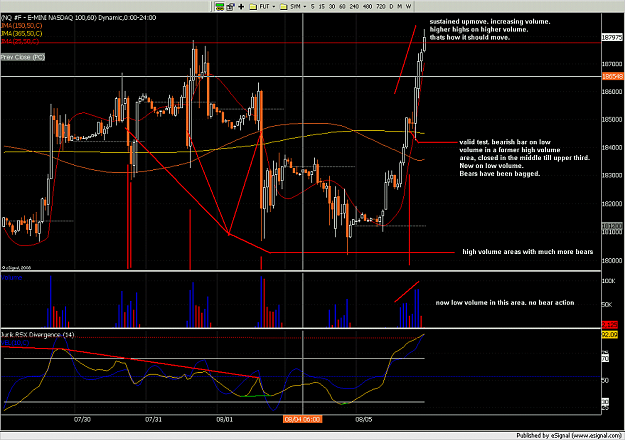625x440 pixels.
Task: Click the 'now low volume in this area' note
Action: (505, 302)
